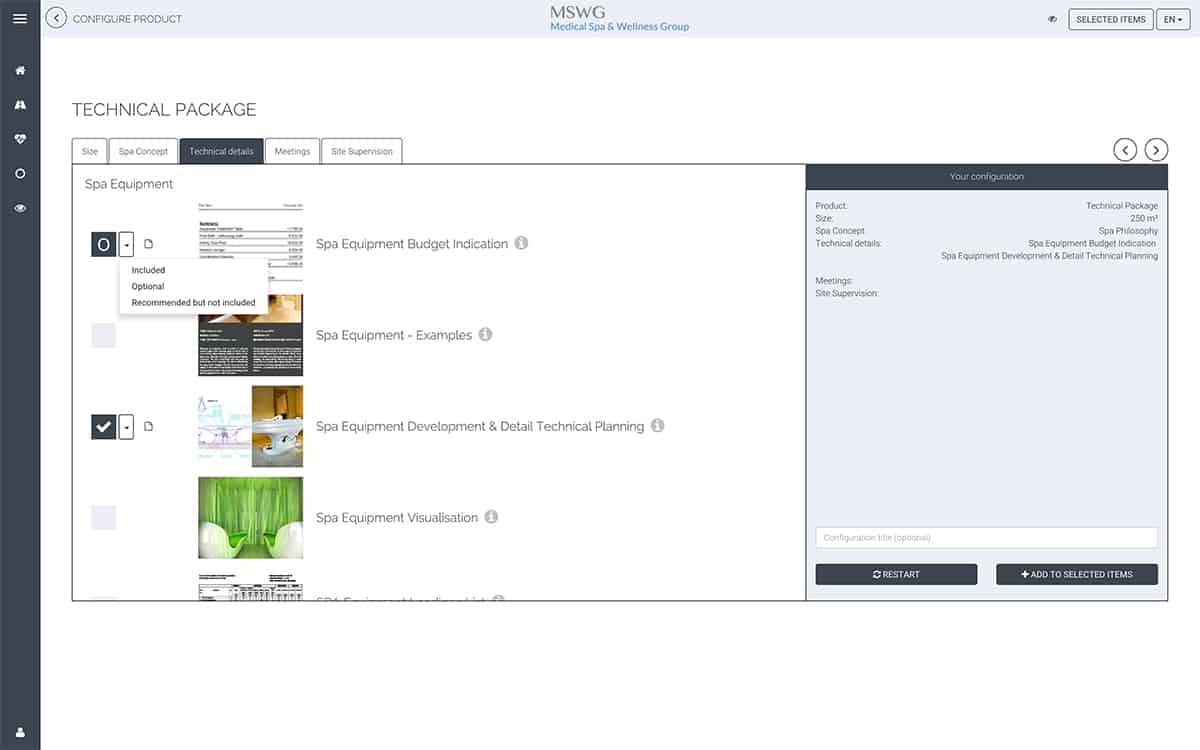Open the heartbeat icon in the sidebar
Viewport: 1200px width, 750px height.
click(x=20, y=139)
